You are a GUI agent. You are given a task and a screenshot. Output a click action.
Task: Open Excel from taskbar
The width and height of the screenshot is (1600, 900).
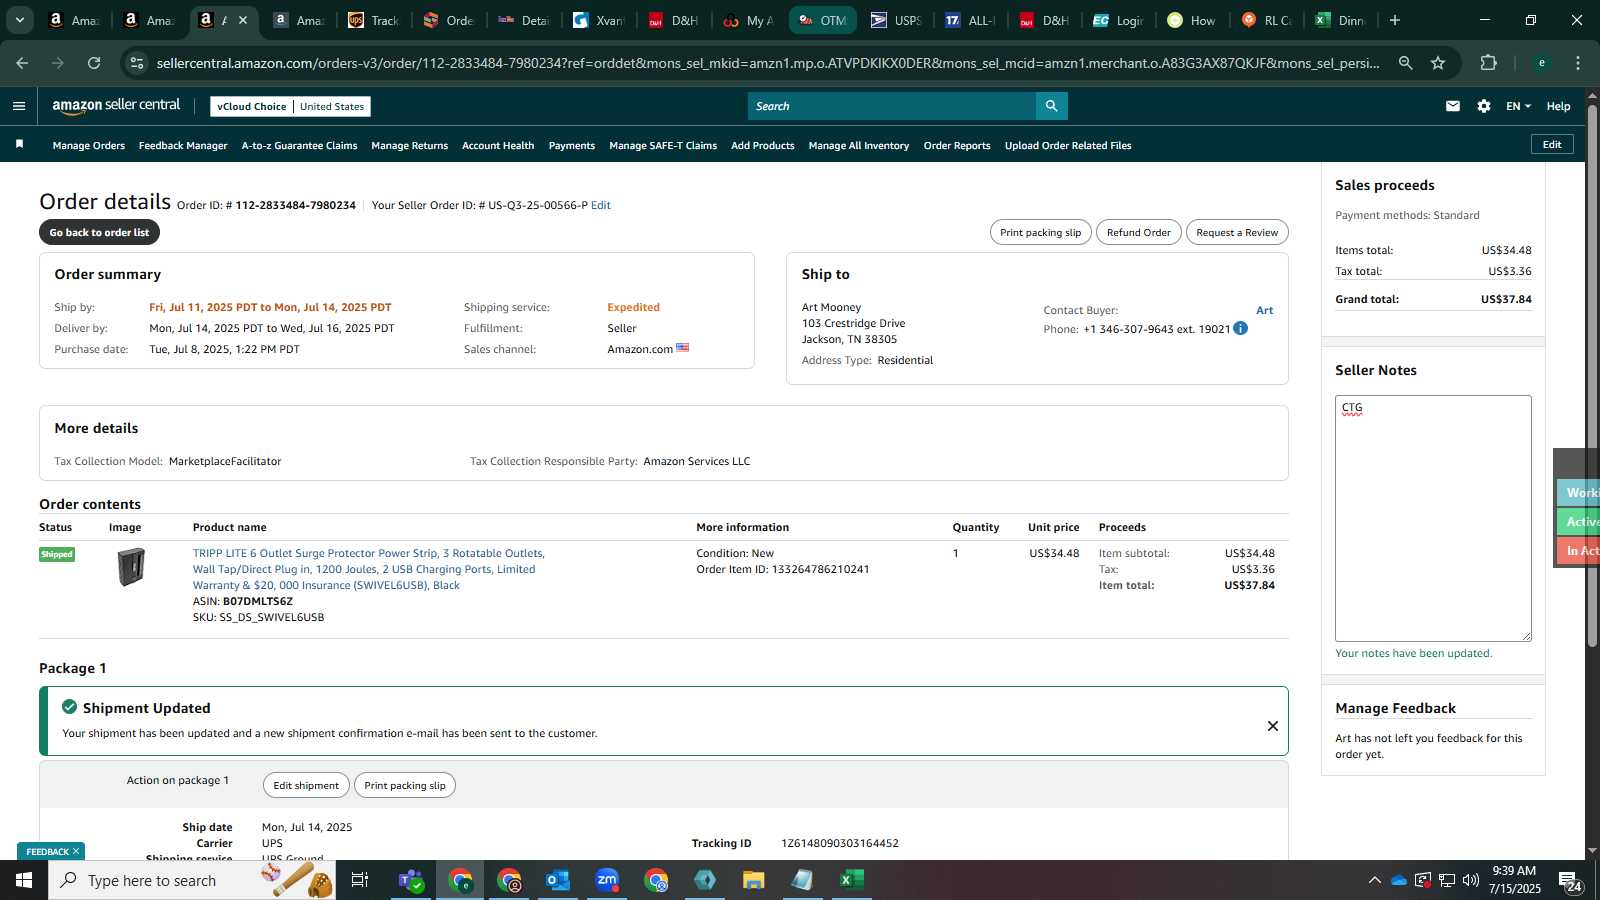coord(851,880)
